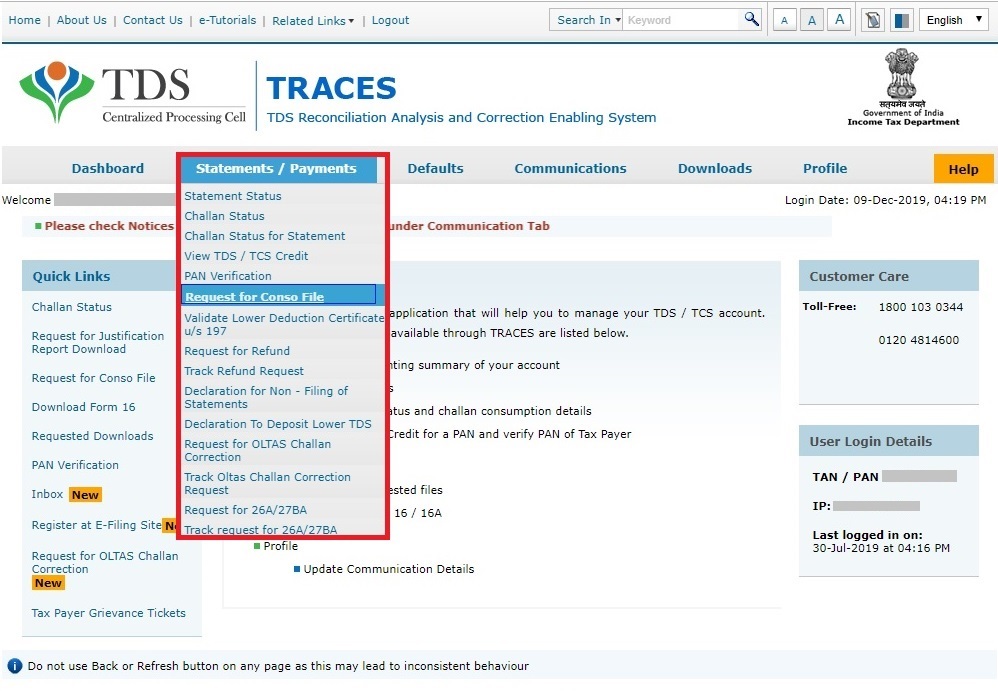The image size is (998, 691).
Task: Select highlighted Request for Conso File menu item
Action: click(279, 296)
